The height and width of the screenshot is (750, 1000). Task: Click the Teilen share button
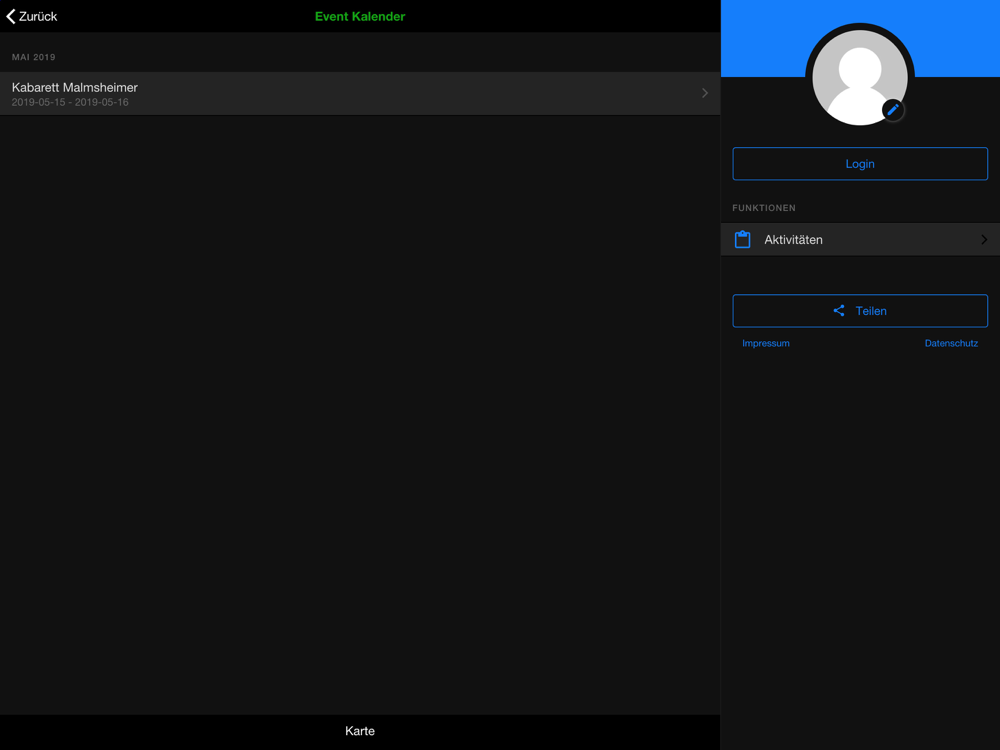[860, 311]
